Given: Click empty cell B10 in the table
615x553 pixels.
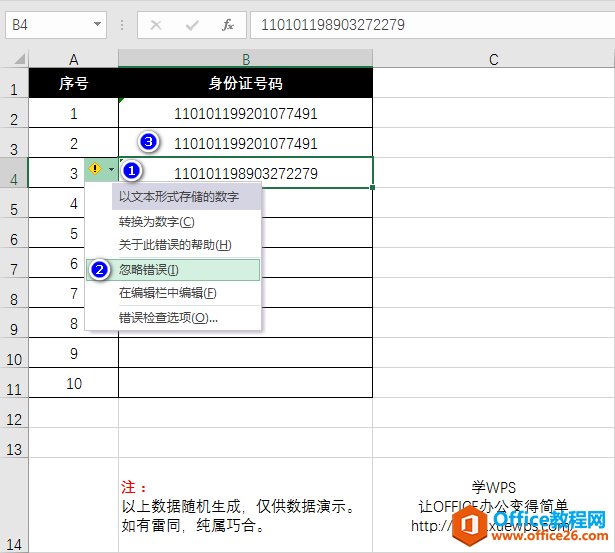Looking at the screenshot, I should click(246, 353).
